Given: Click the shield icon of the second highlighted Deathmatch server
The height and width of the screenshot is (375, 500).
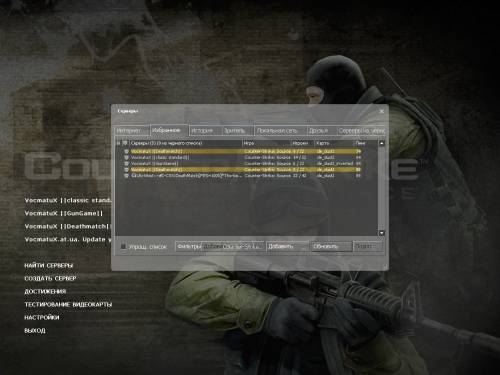Looking at the screenshot, I should point(126,170).
